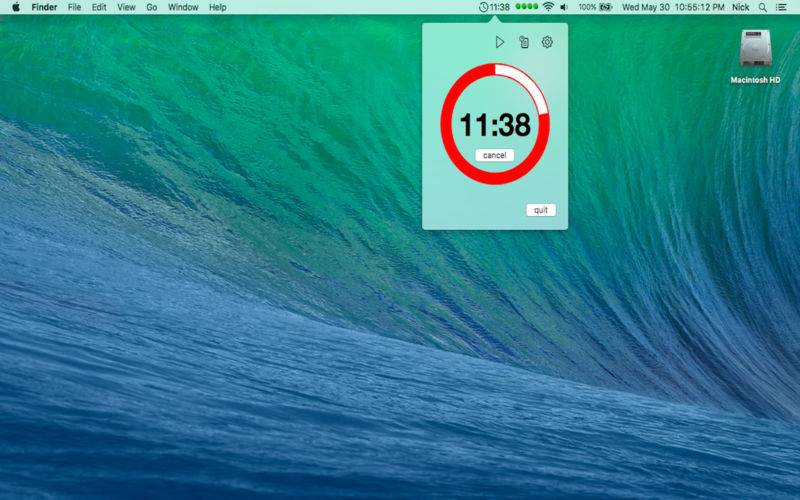Open the Nick user menu
Image resolution: width=800 pixels, height=500 pixels.
[740, 7]
